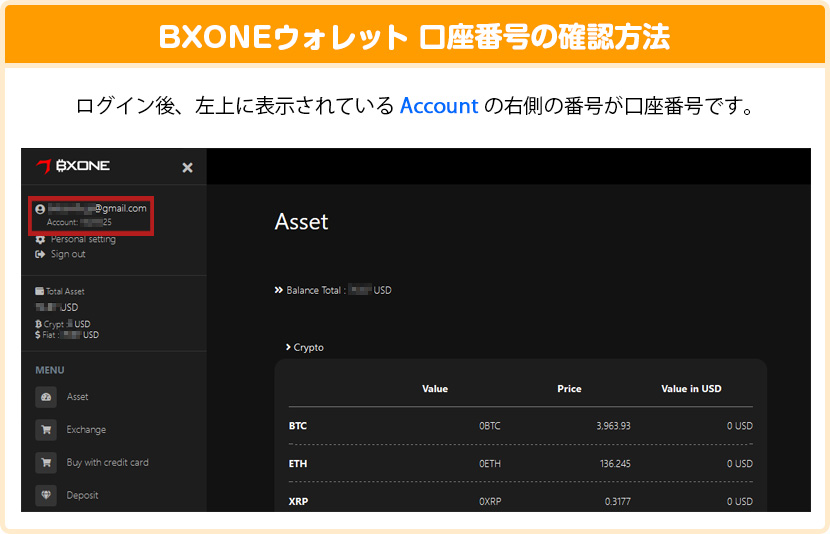Click the Value in USD column header
830x534 pixels.
(691, 389)
